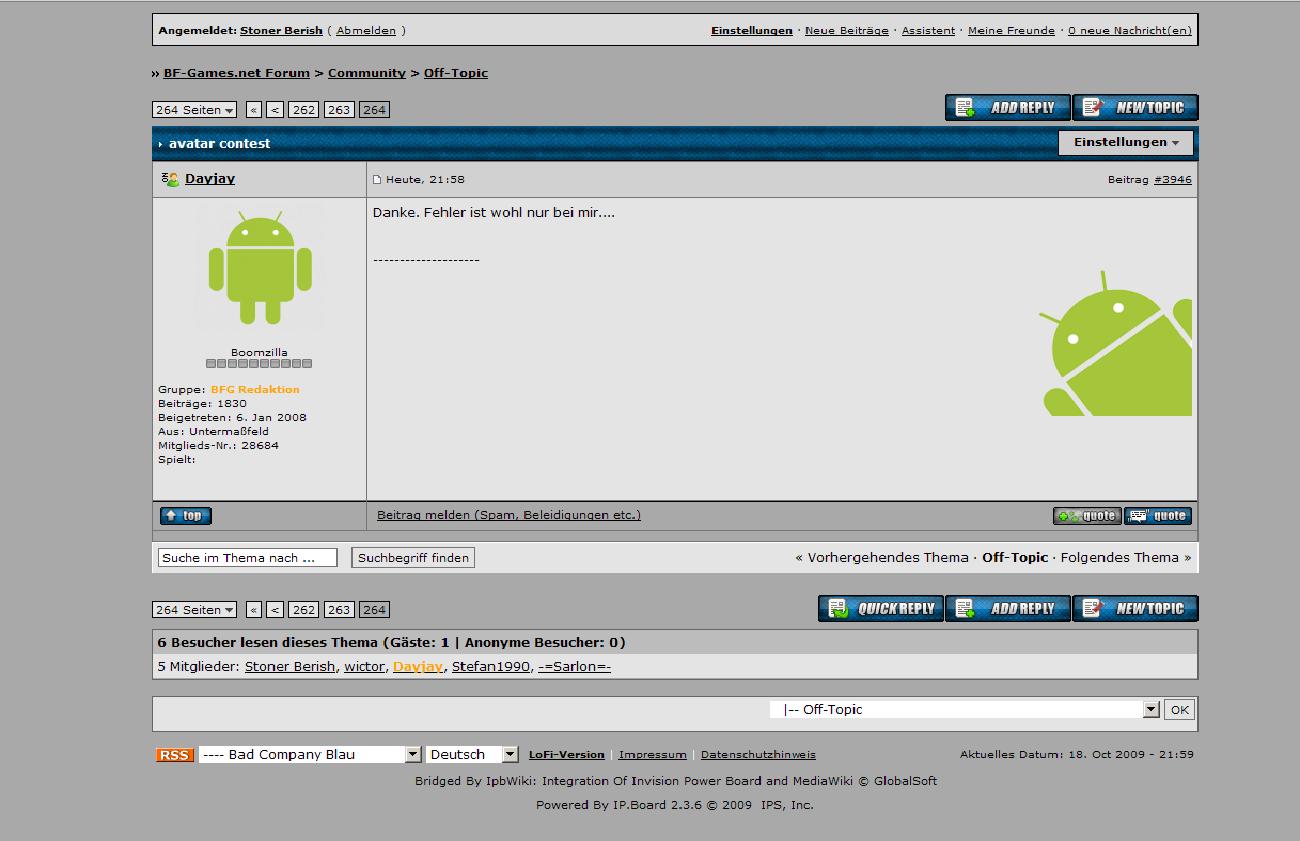Select current page 264 in top pagination
The height and width of the screenshot is (841, 1300).
(x=374, y=110)
